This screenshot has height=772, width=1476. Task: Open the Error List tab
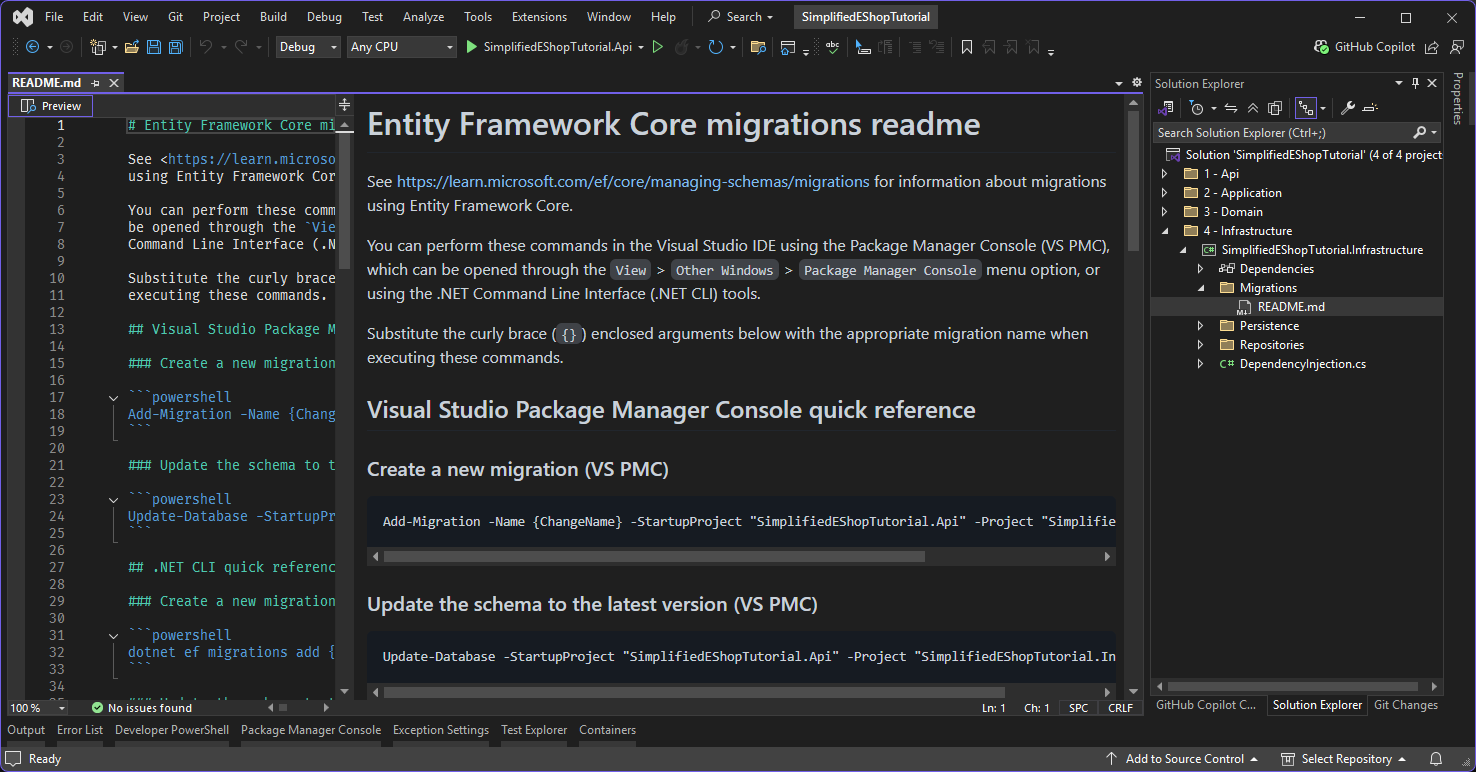(x=80, y=730)
